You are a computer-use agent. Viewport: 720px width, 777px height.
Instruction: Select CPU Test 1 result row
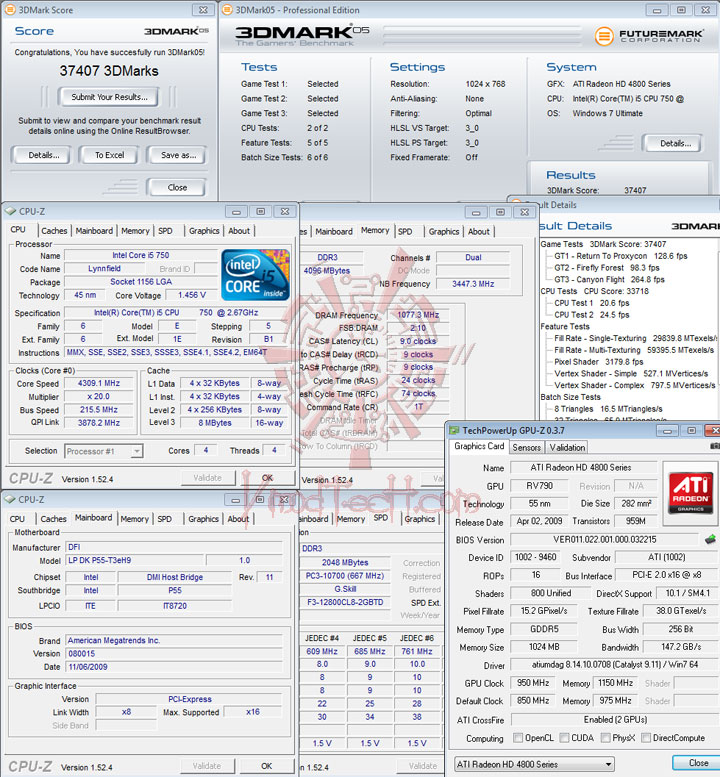click(x=592, y=303)
